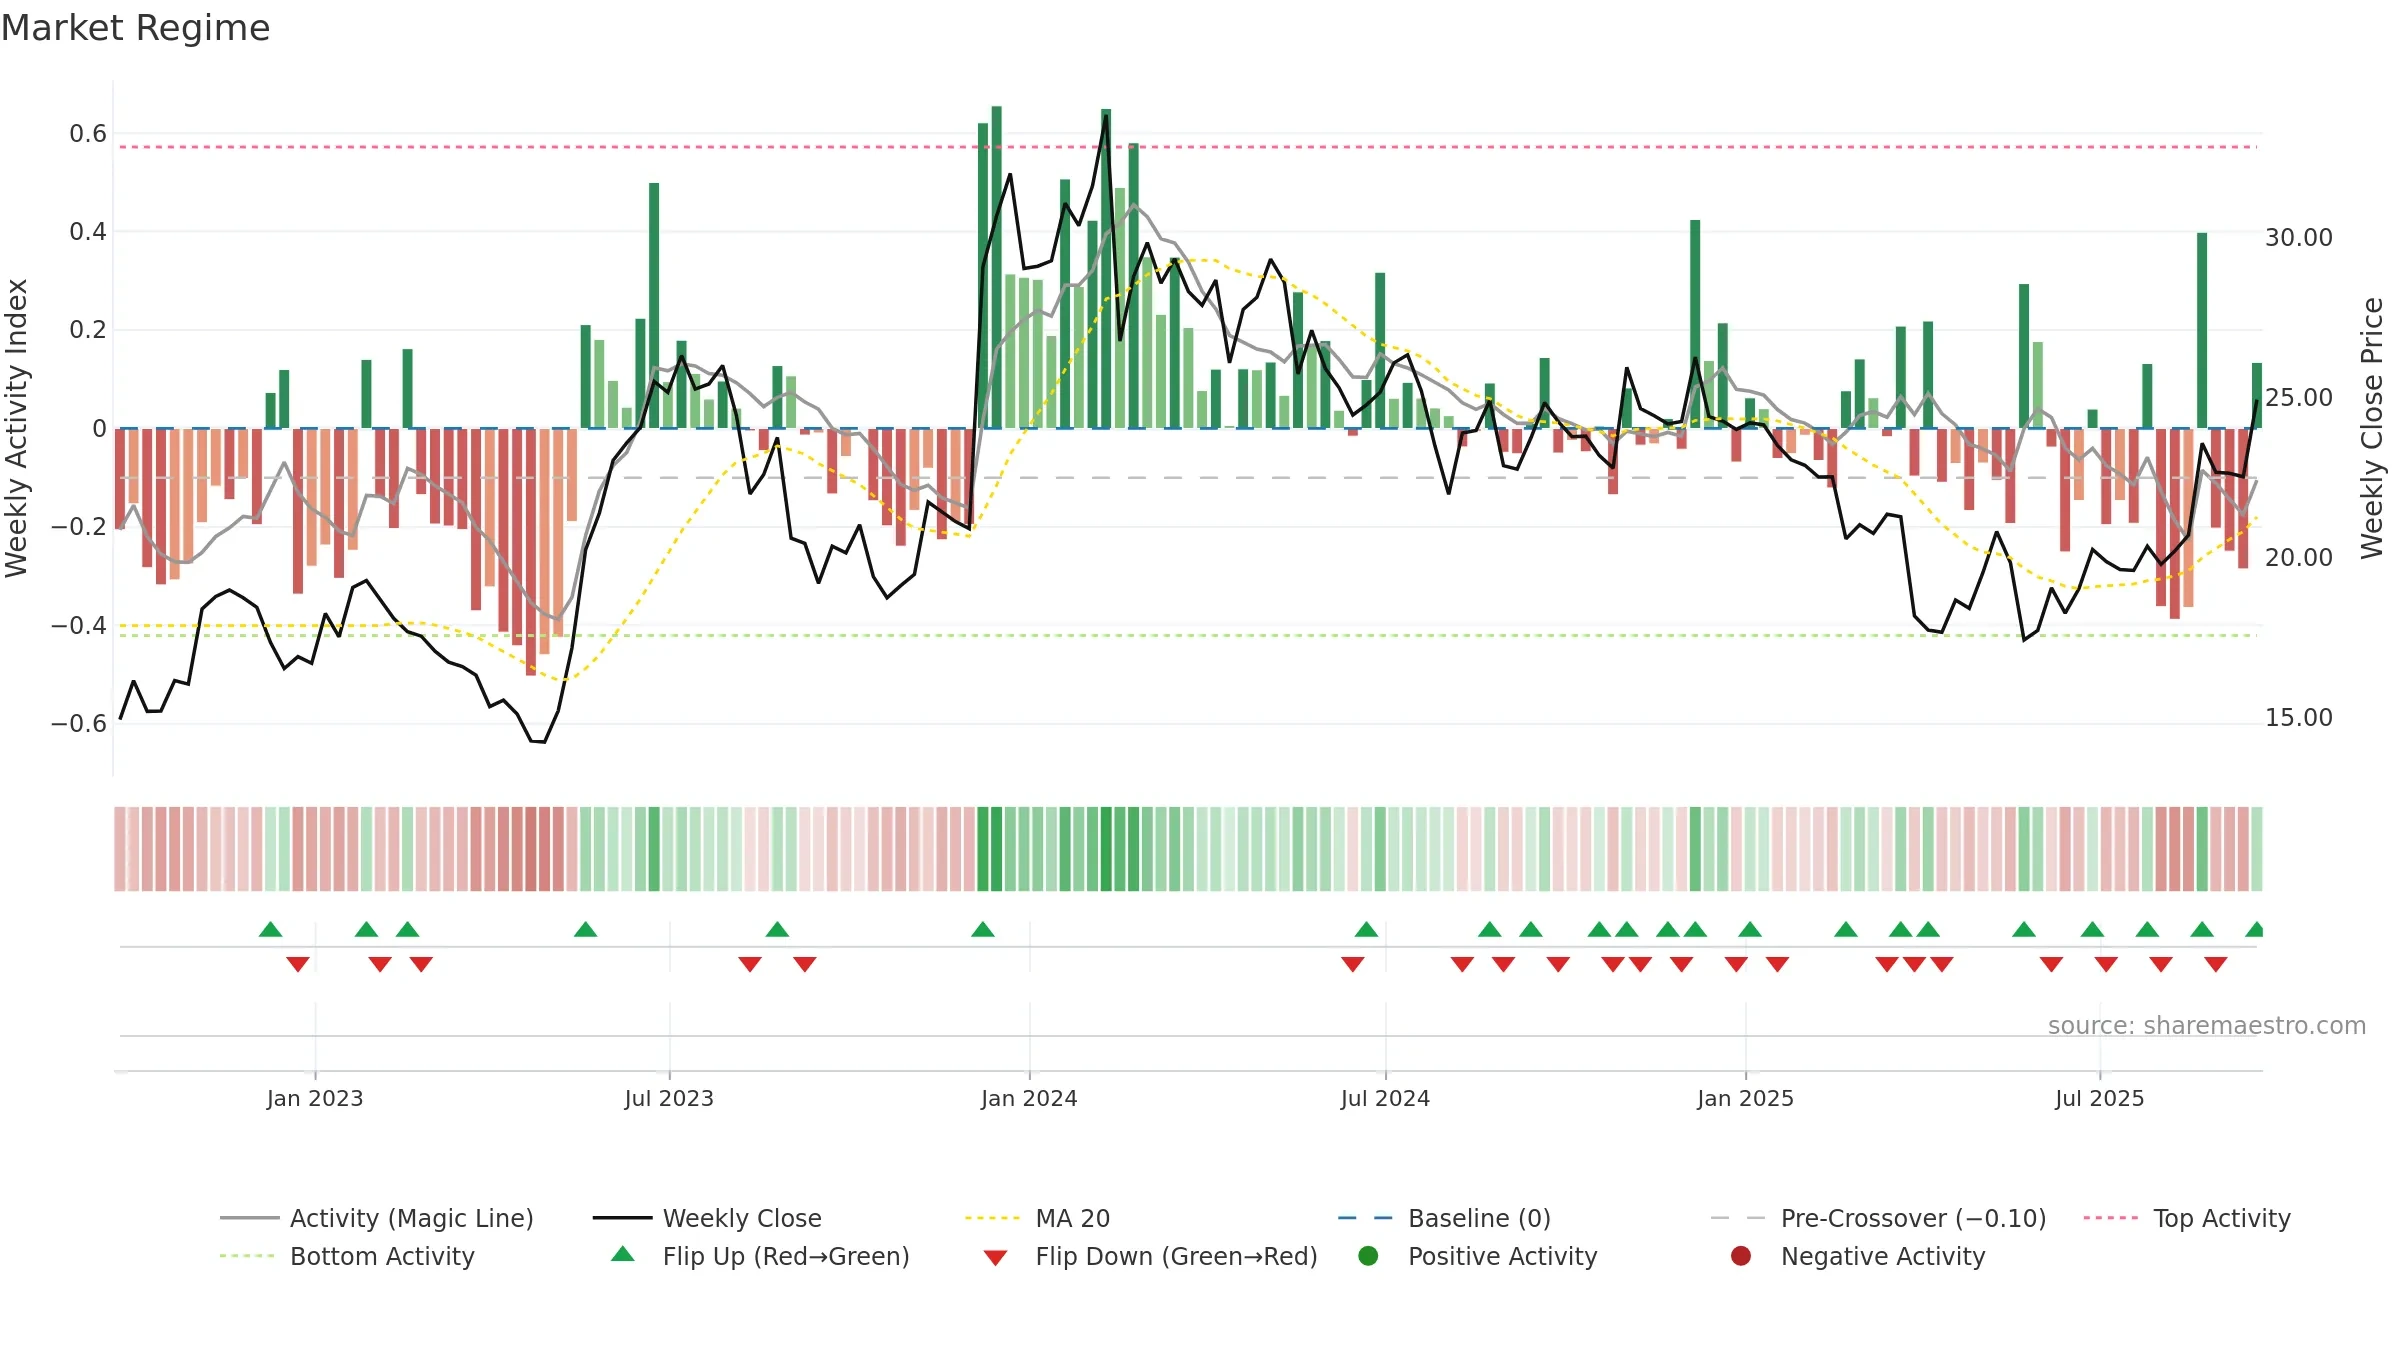Click the 0.4 activity axis label
2400x1350 pixels.
coord(88,231)
